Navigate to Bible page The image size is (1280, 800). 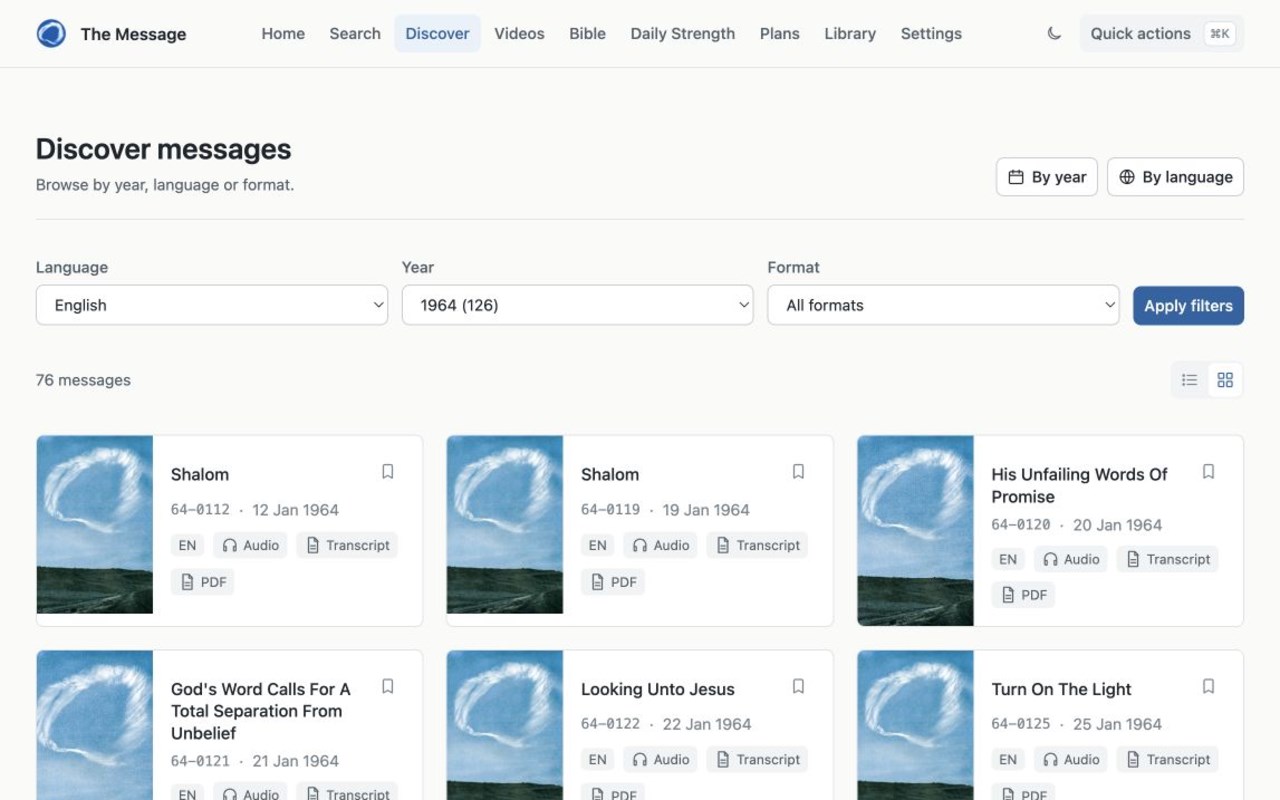point(587,34)
